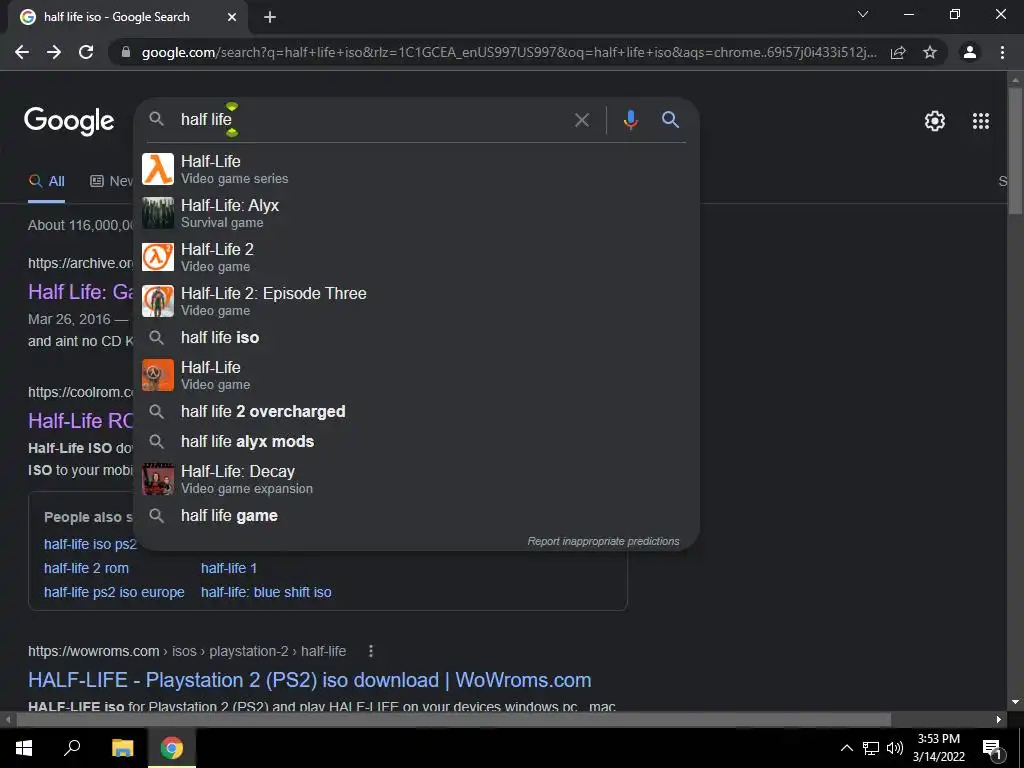This screenshot has height=768, width=1024.
Task: Start voice search with the microphone icon
Action: pyautogui.click(x=630, y=120)
